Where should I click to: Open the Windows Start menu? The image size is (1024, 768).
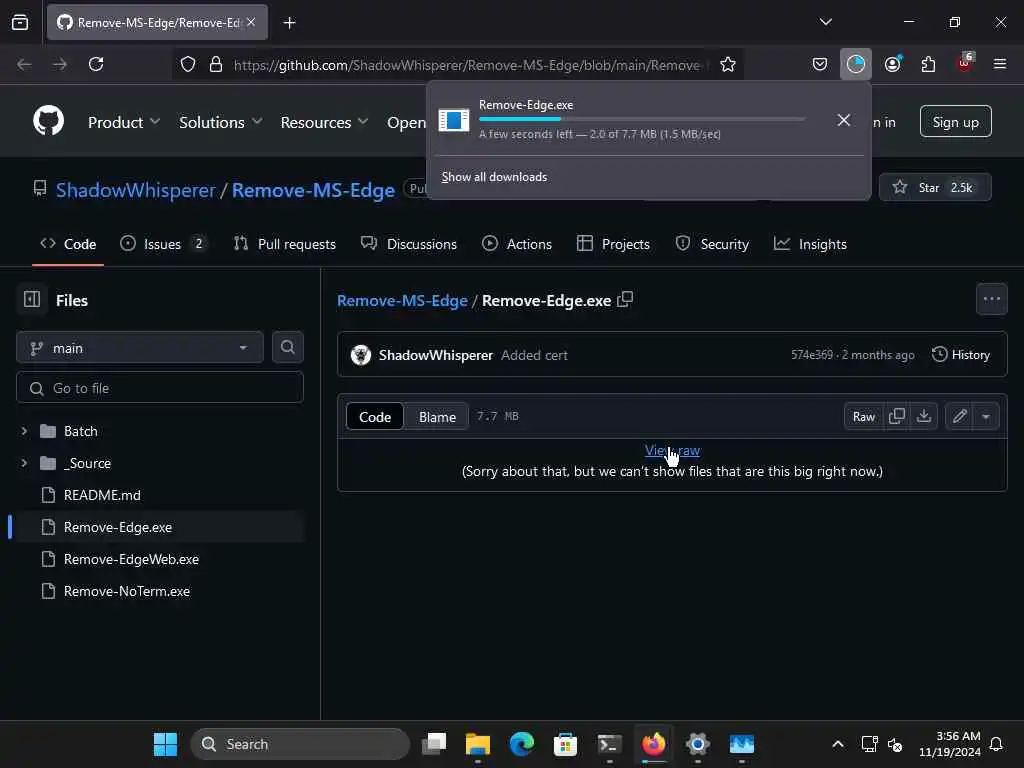(165, 744)
